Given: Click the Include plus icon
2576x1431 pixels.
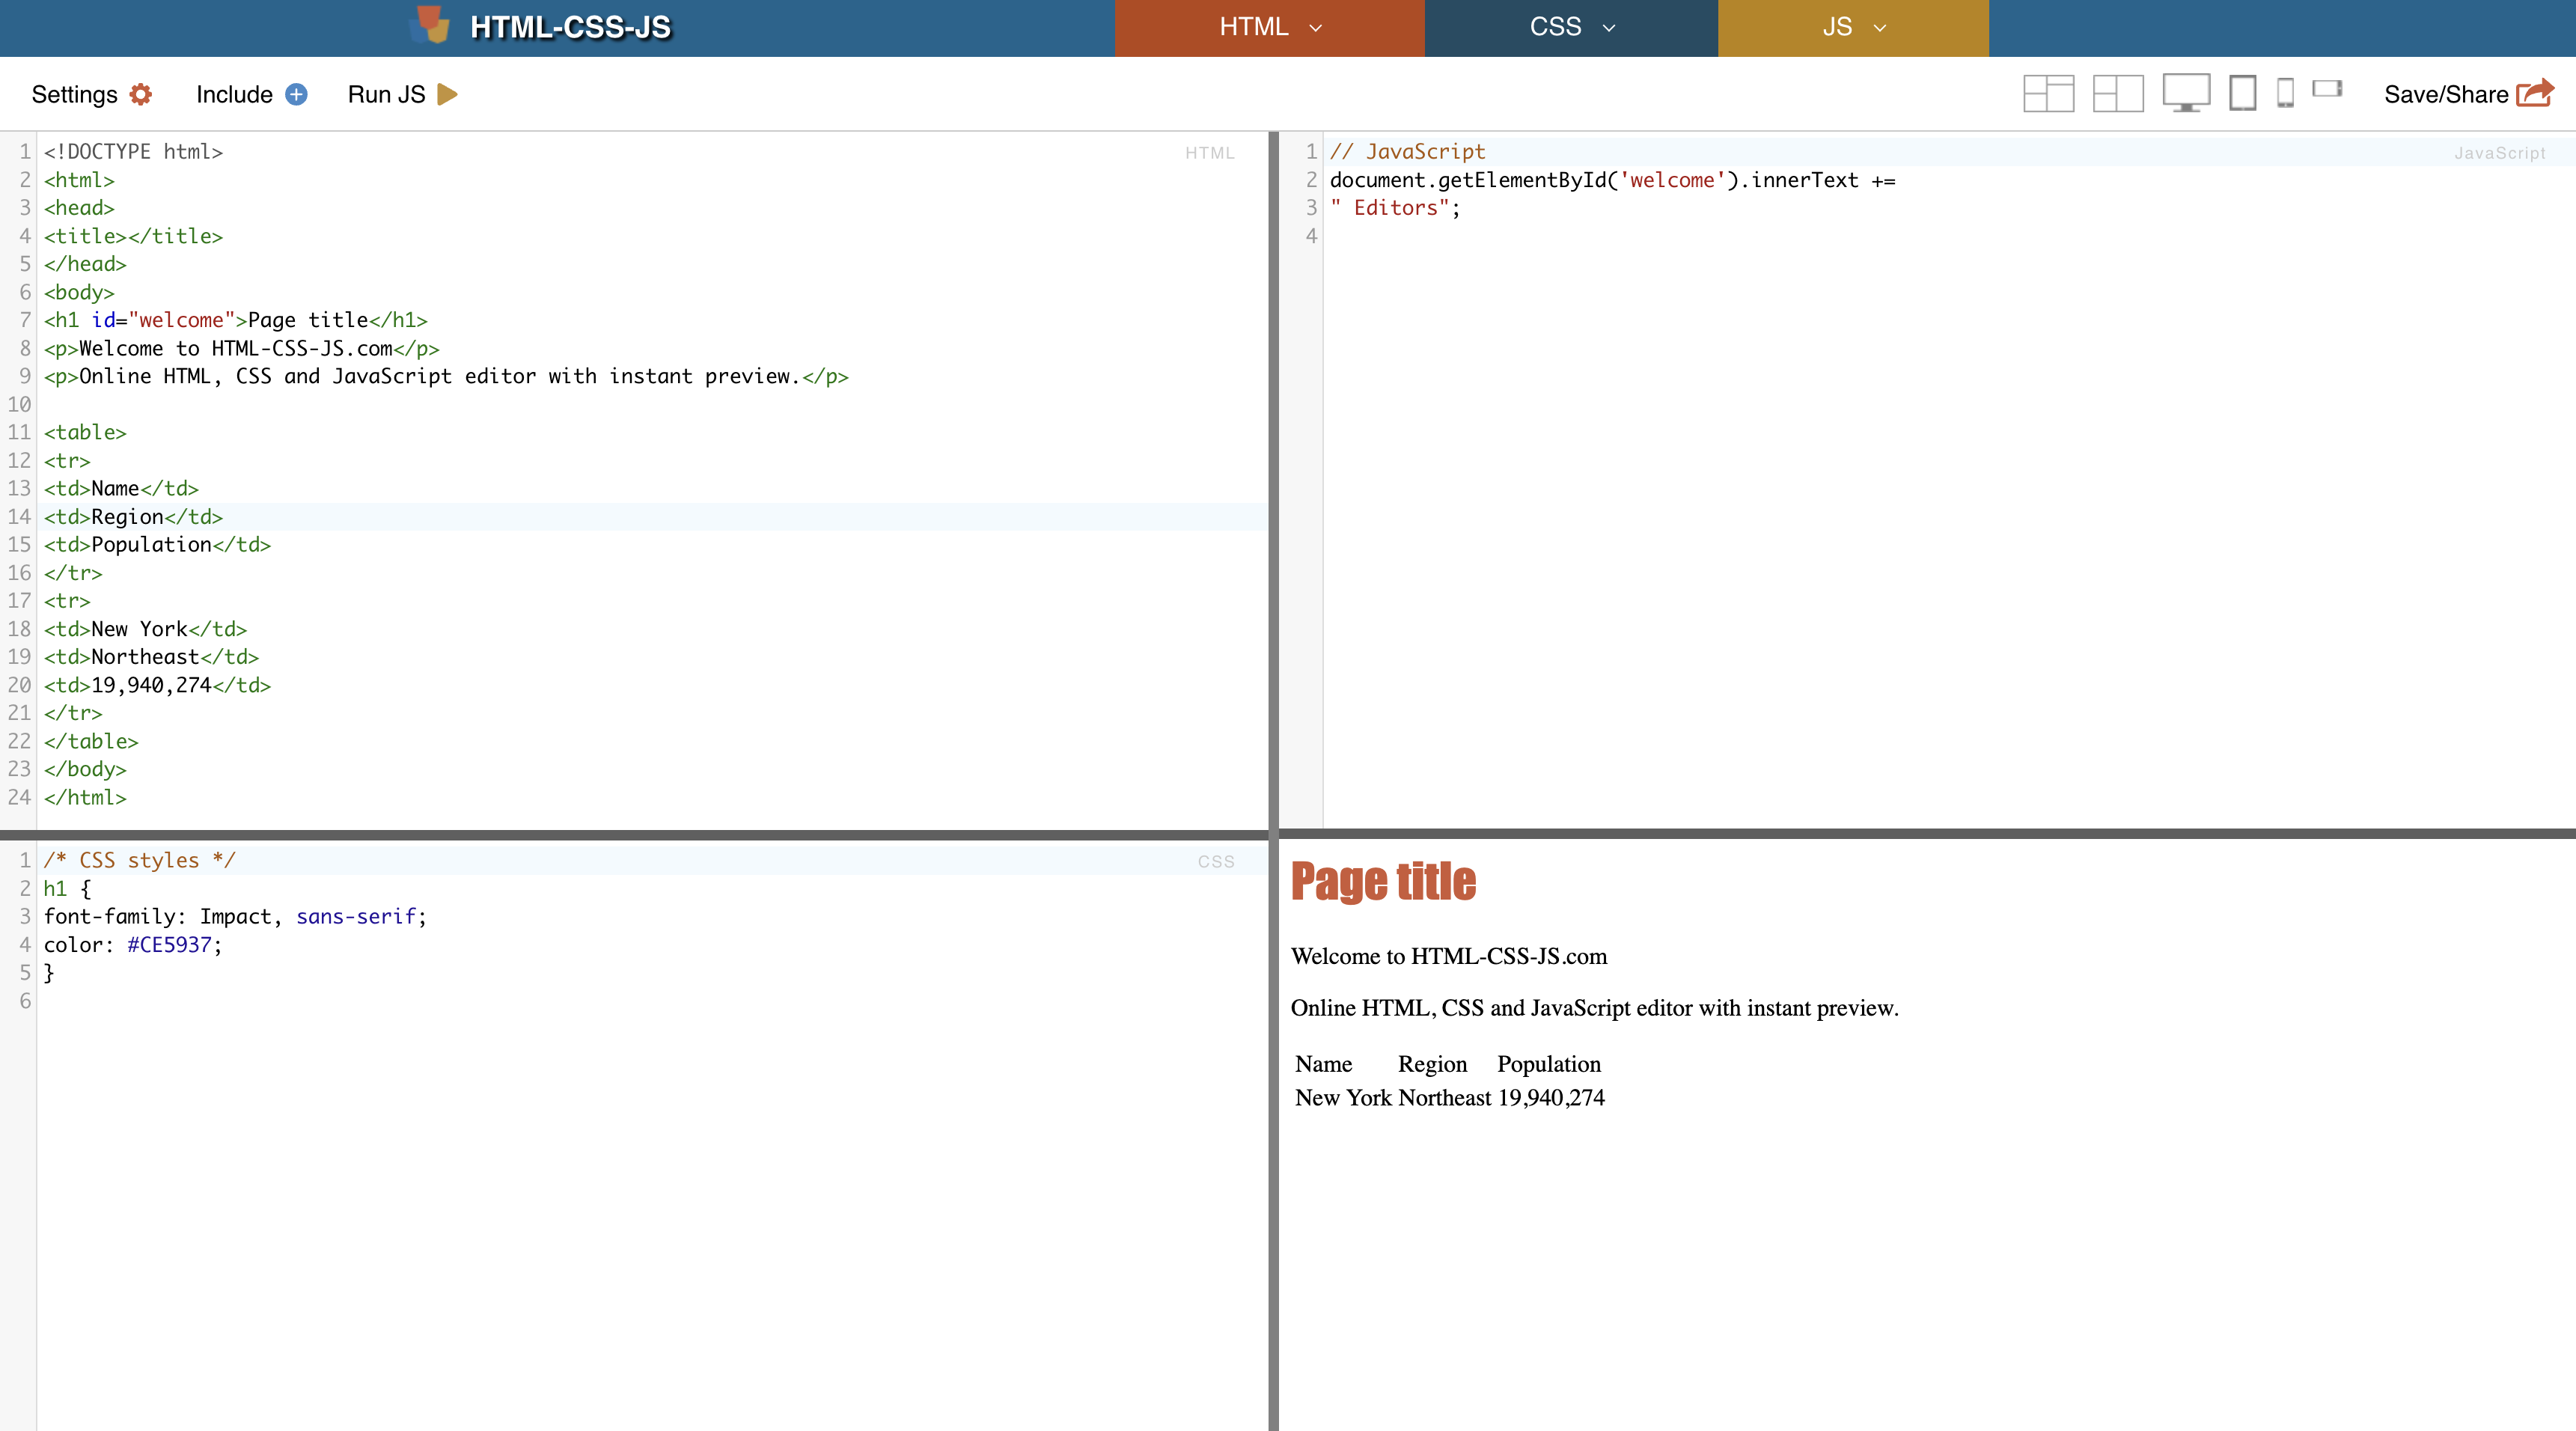Looking at the screenshot, I should (296, 94).
